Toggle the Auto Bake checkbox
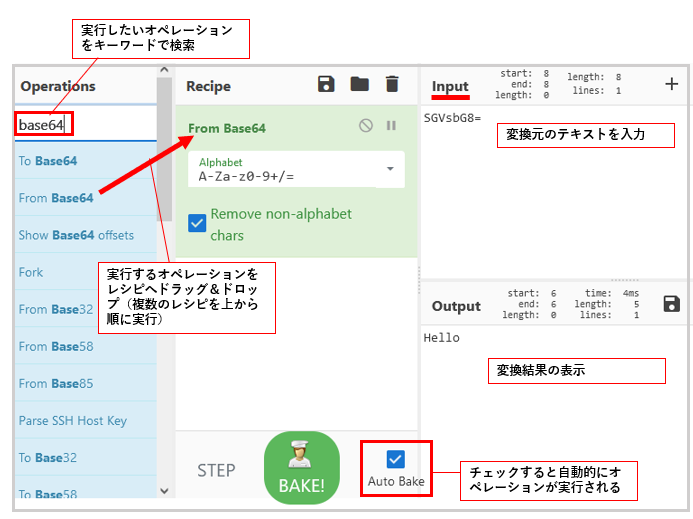 click(395, 459)
